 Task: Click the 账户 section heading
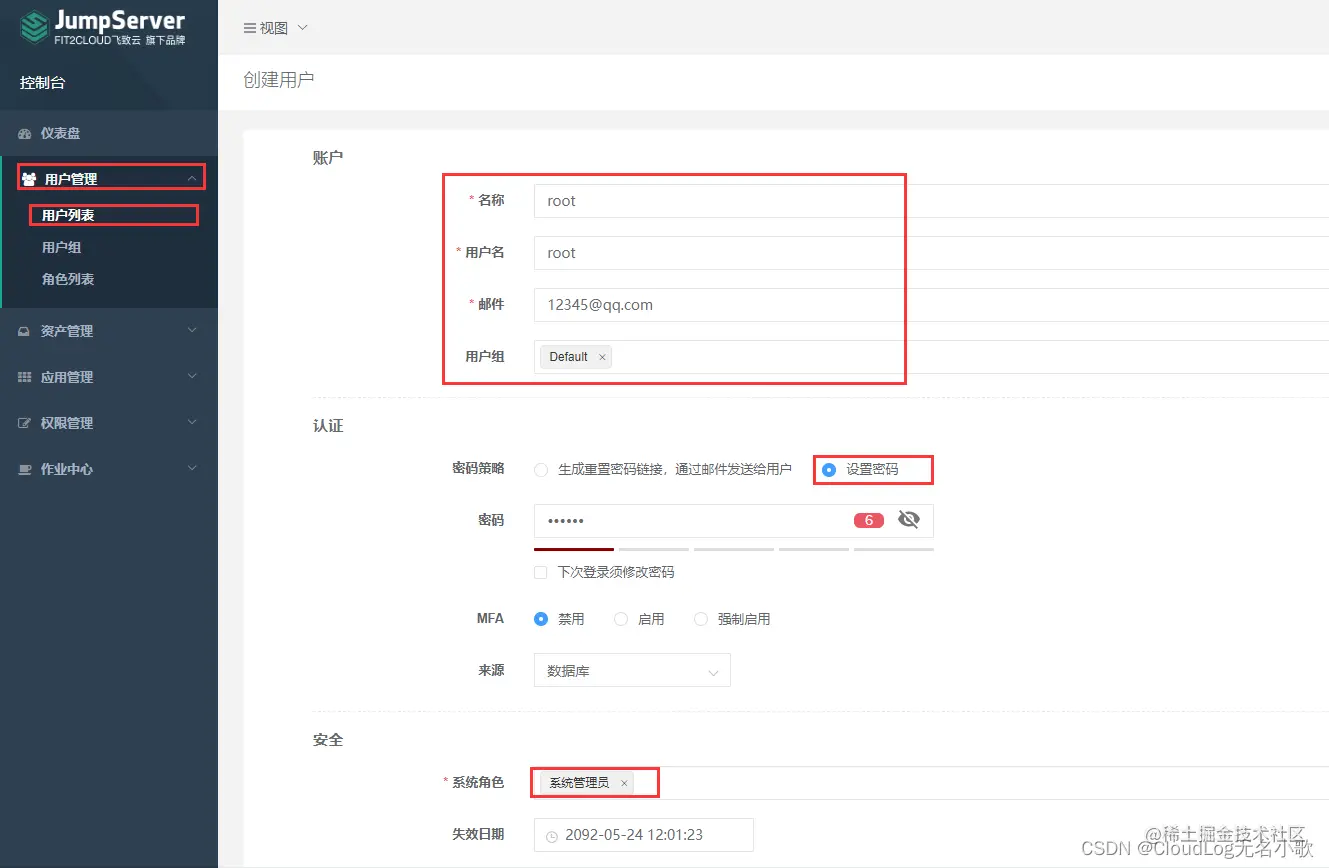(x=328, y=158)
